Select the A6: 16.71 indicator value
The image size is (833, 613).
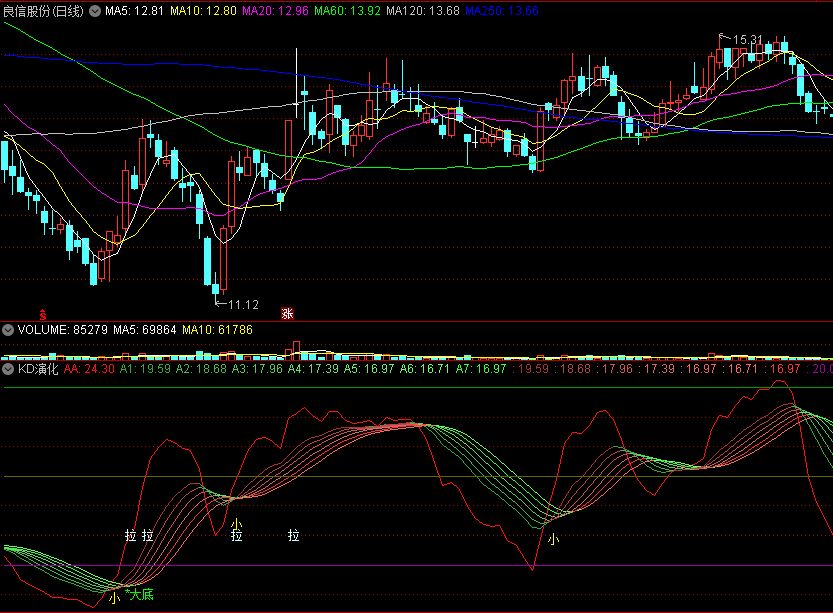425,369
